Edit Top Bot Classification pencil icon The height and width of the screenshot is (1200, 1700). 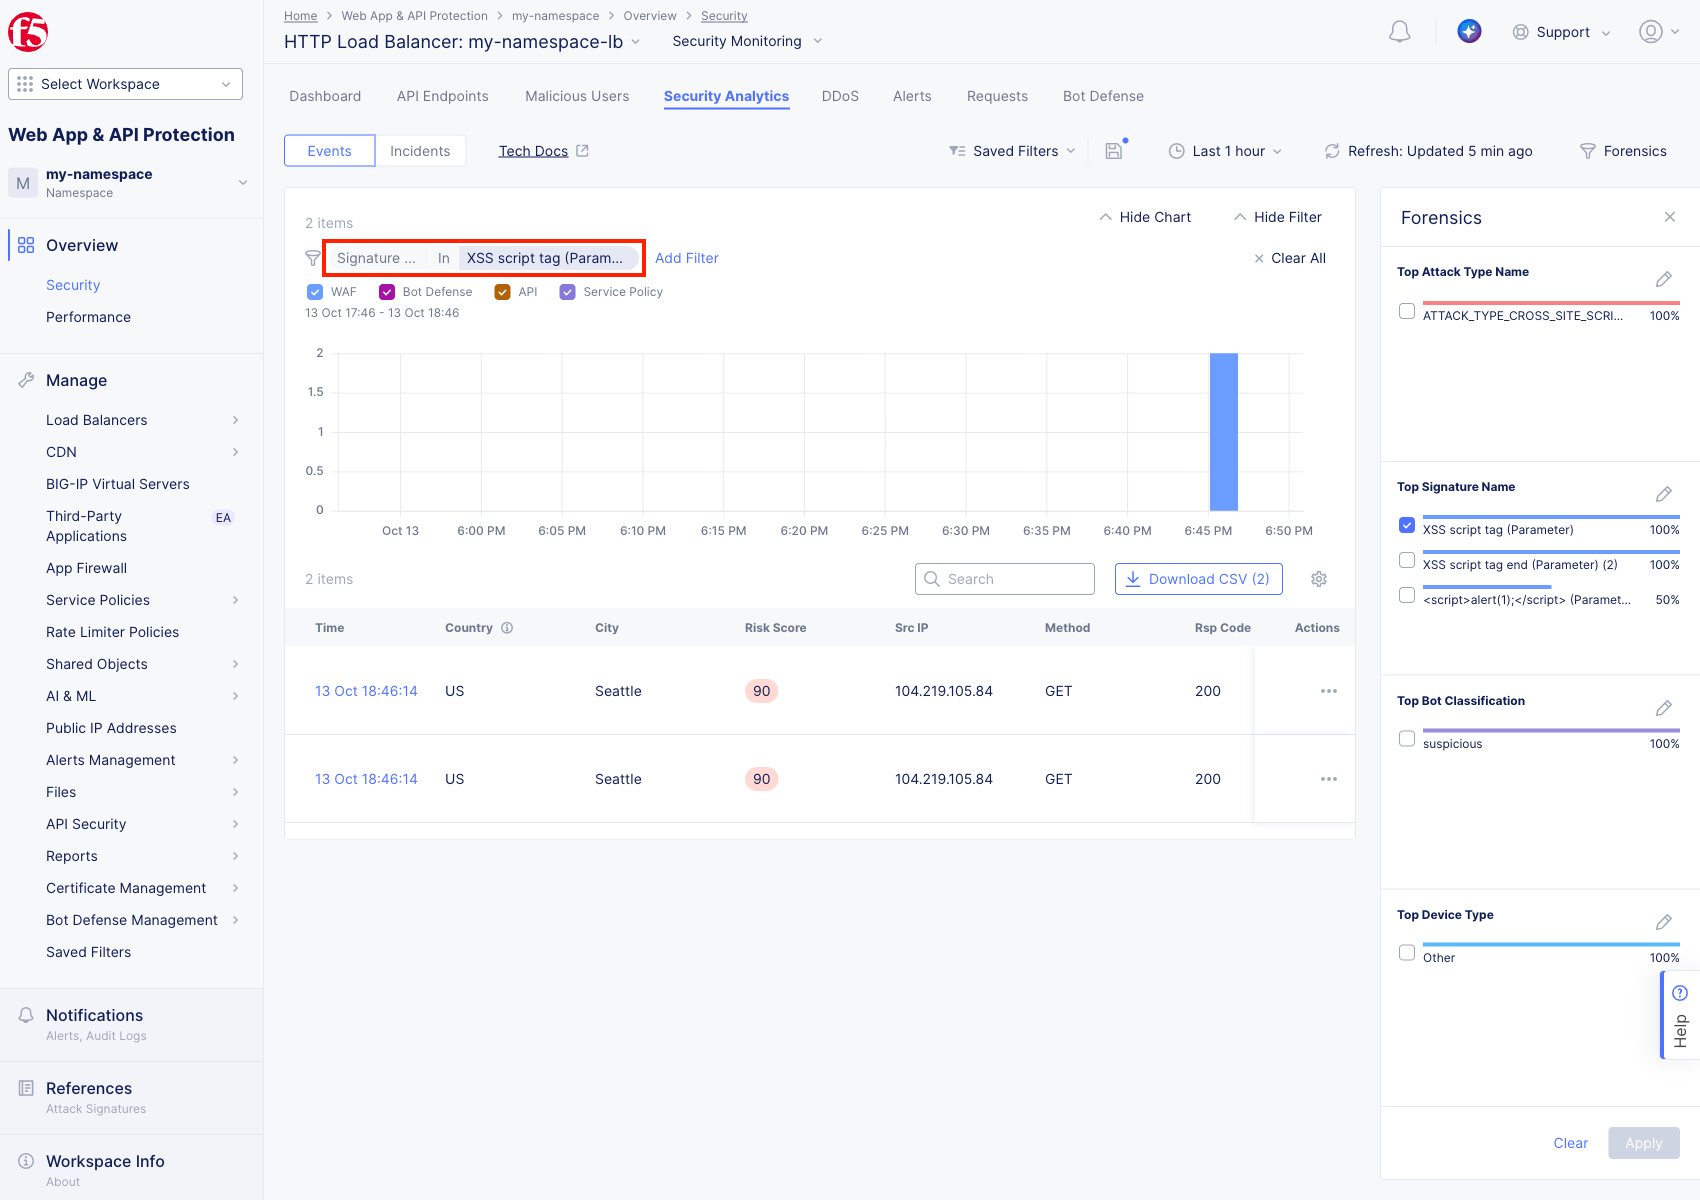coord(1663,708)
